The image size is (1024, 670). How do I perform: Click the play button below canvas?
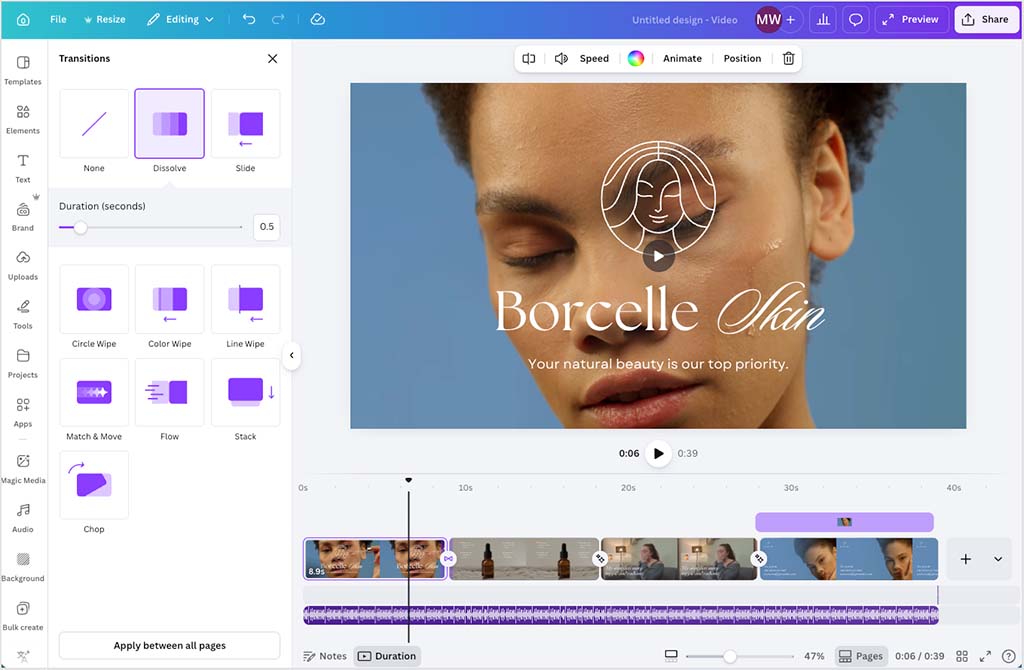(x=658, y=453)
